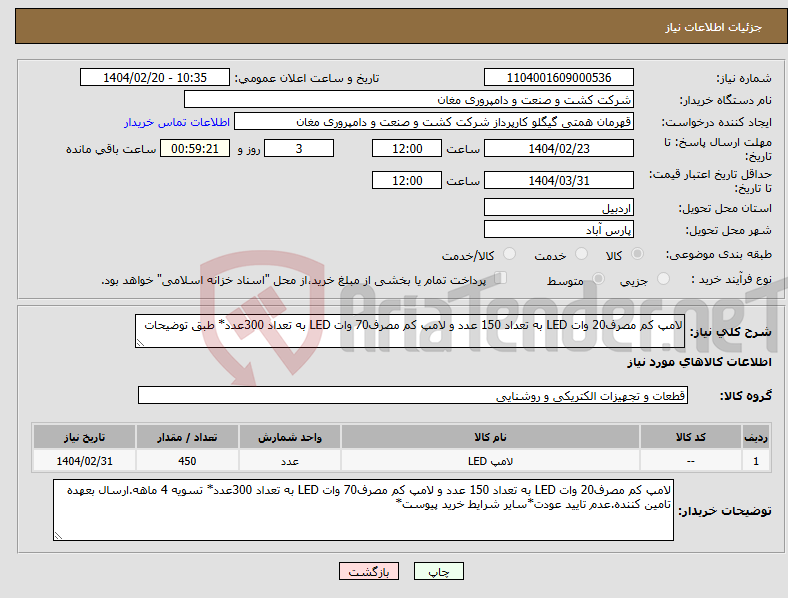The width and height of the screenshot is (788, 598).
Task: Click the remaining time field 00:59:21
Action: (195, 148)
